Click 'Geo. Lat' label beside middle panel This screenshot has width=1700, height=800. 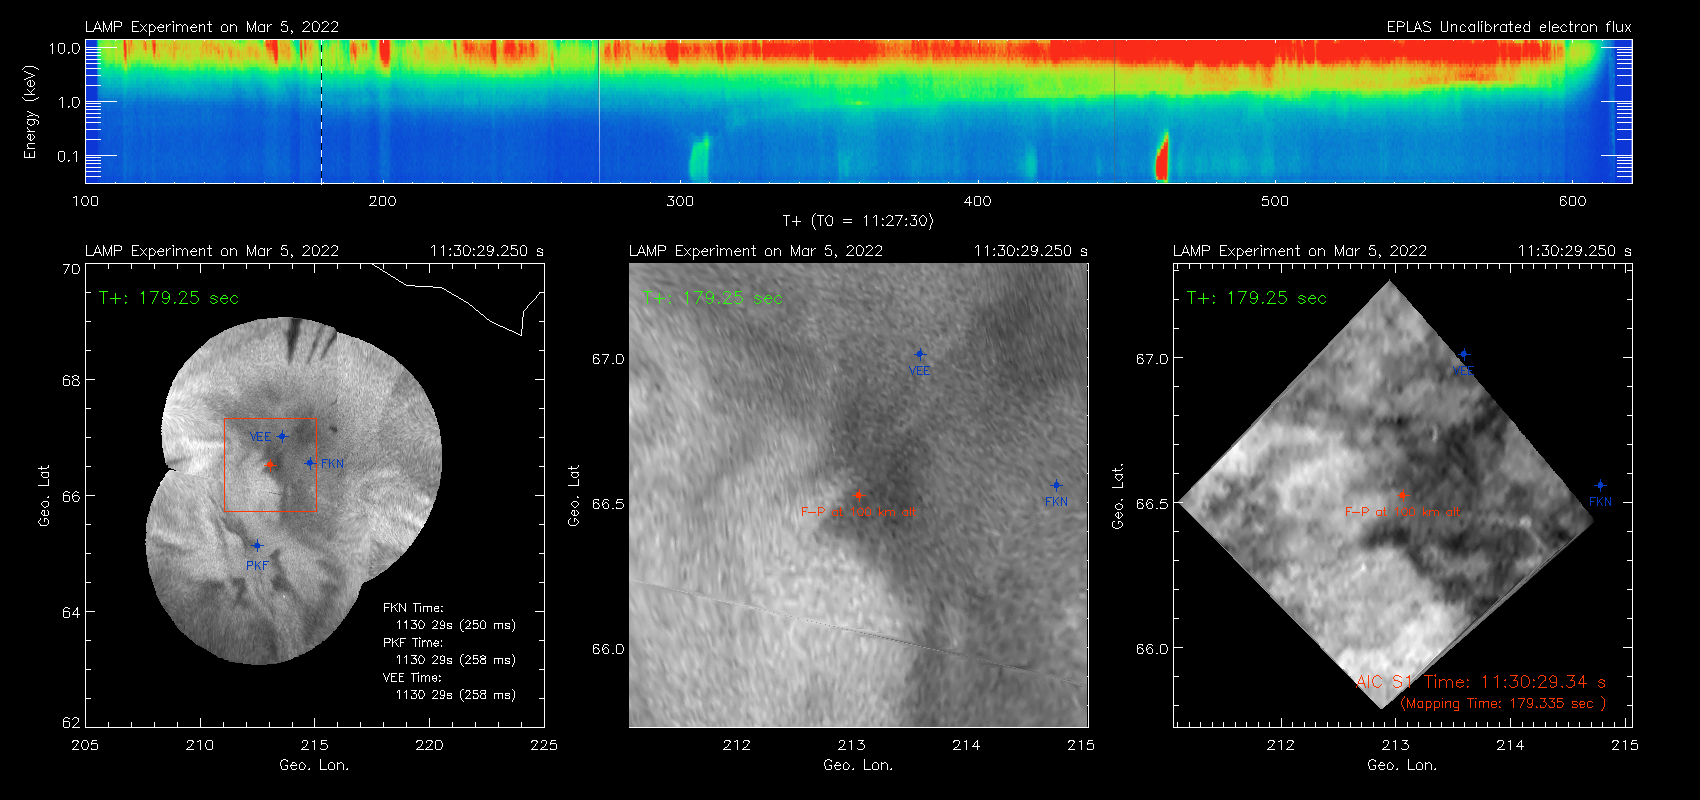coord(574,496)
